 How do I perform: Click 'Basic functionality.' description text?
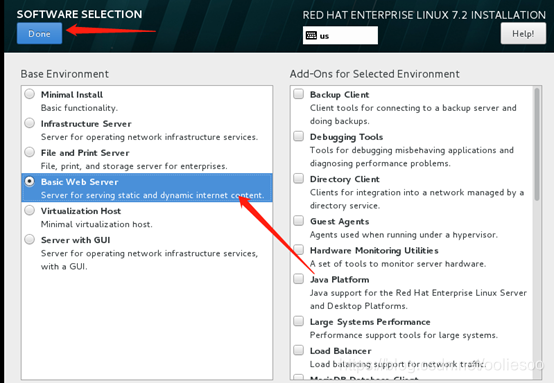79,108
